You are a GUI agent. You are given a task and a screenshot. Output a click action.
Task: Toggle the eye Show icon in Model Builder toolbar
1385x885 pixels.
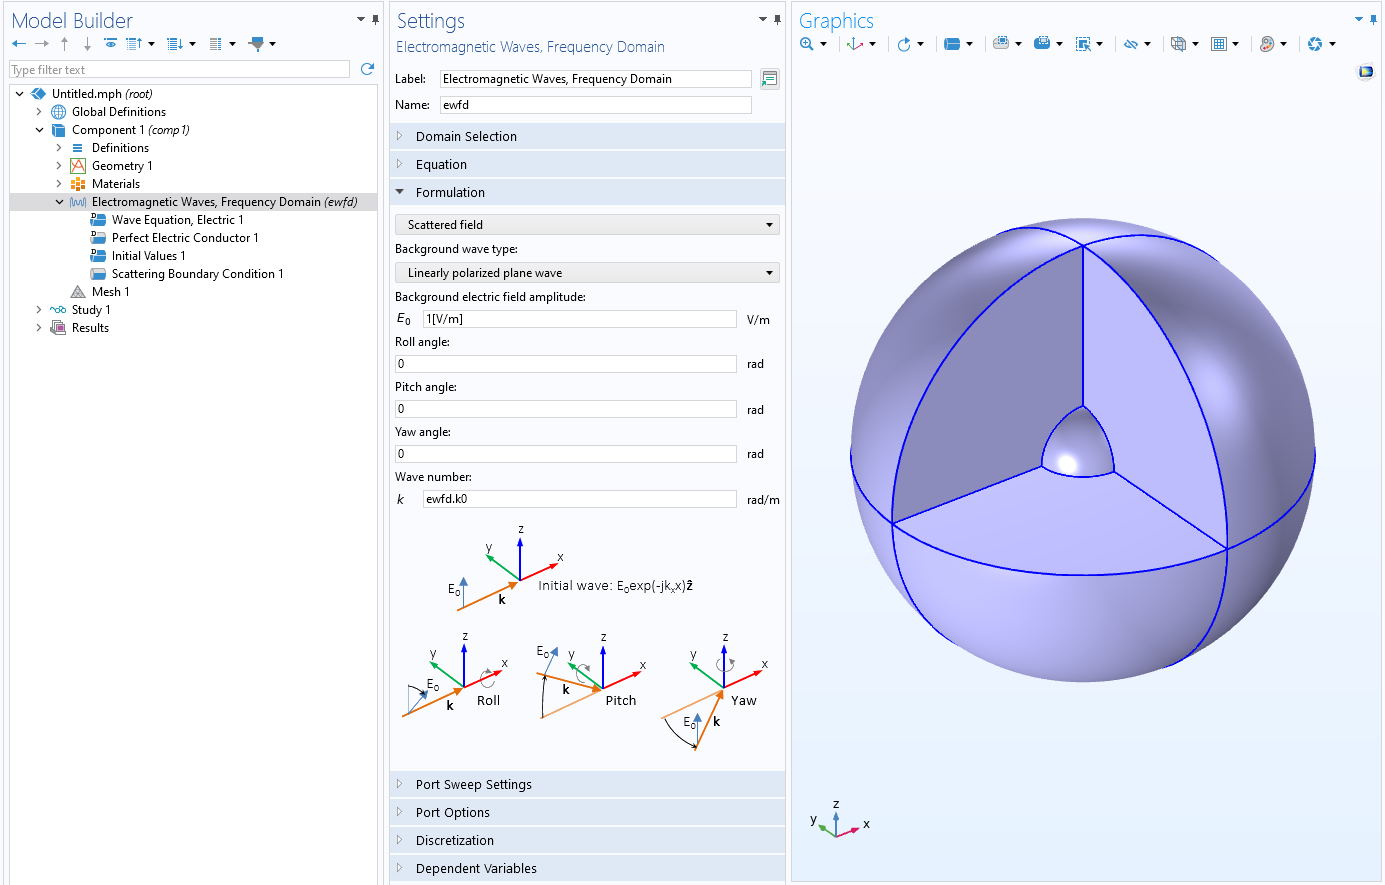click(110, 43)
